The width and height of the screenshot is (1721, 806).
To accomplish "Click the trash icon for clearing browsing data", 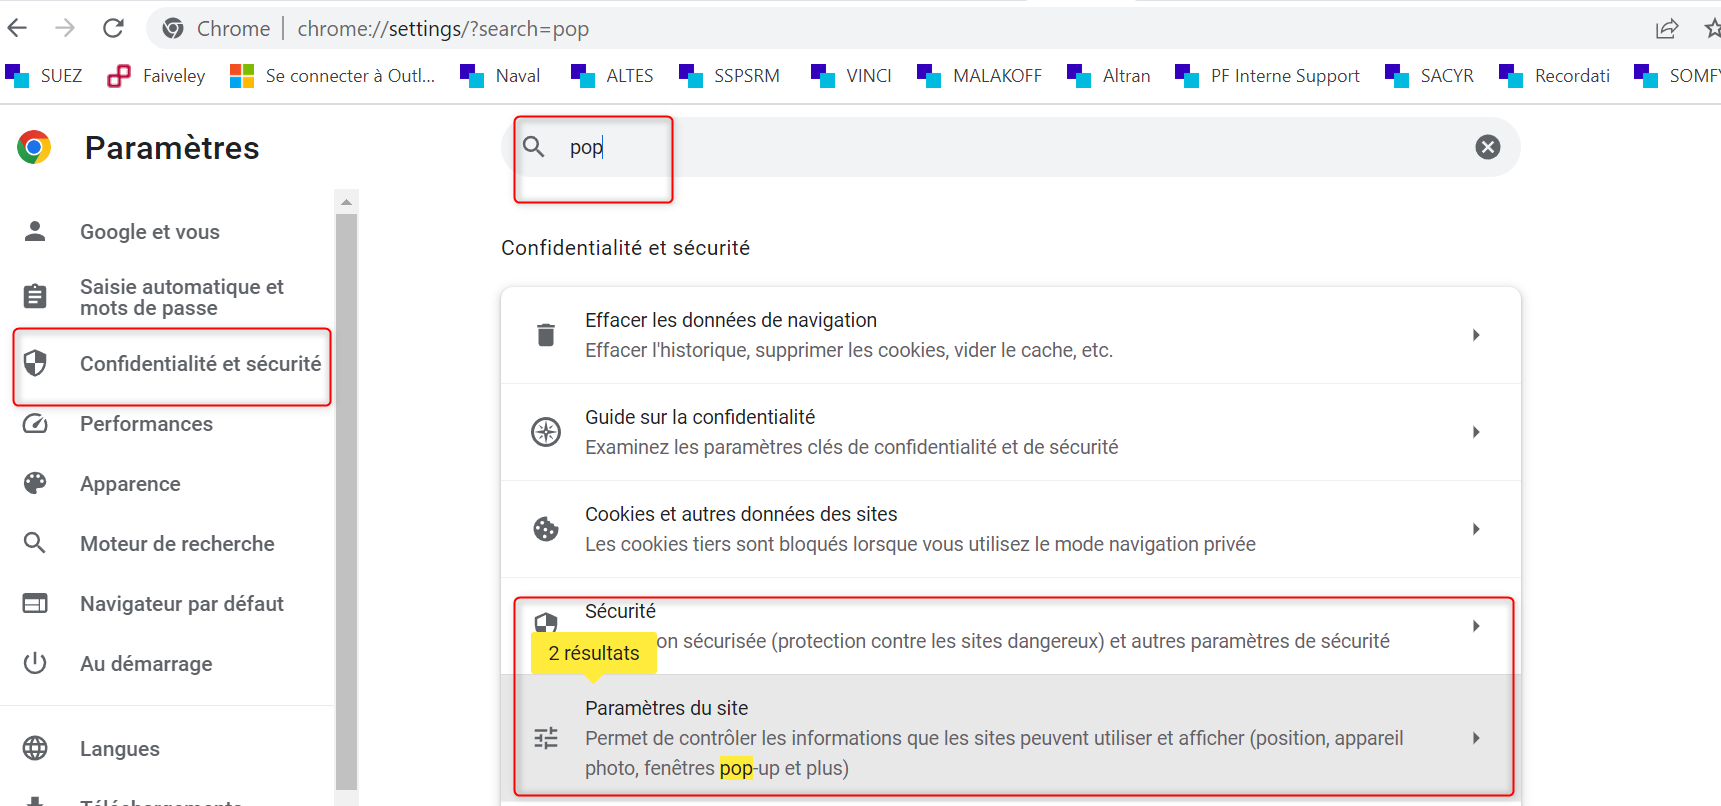I will click(546, 335).
